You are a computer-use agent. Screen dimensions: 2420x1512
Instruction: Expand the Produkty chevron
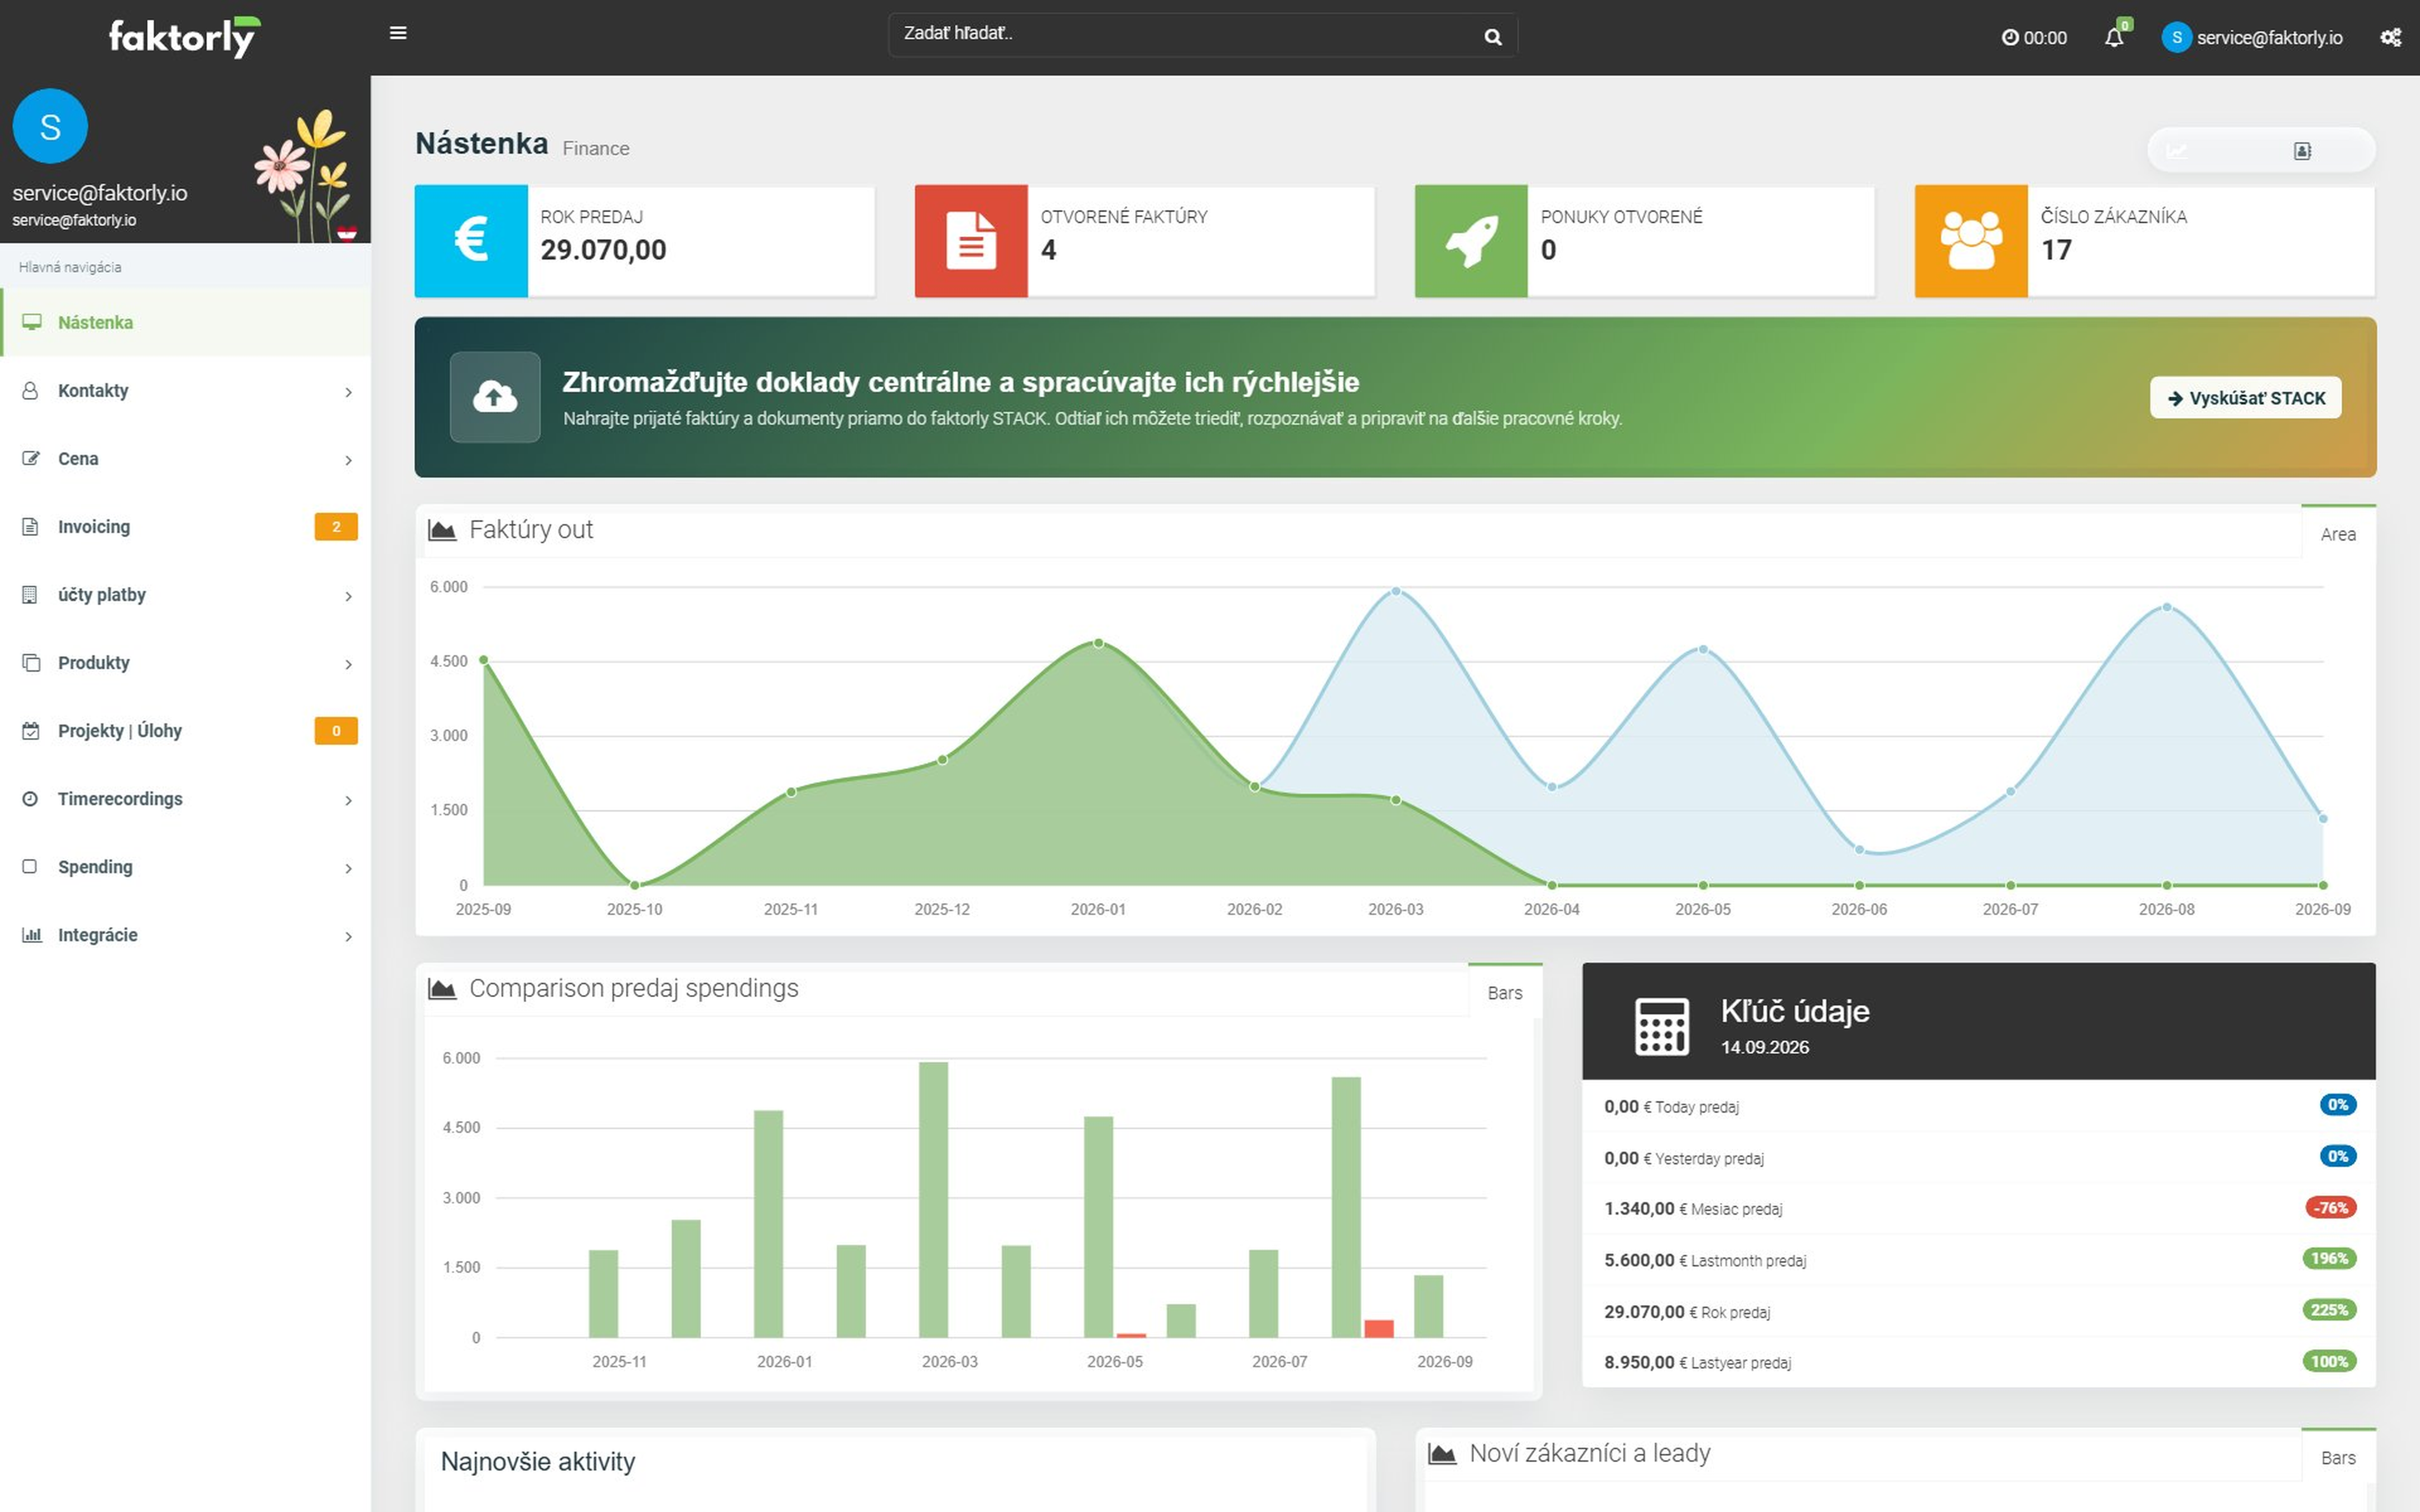pos(348,664)
